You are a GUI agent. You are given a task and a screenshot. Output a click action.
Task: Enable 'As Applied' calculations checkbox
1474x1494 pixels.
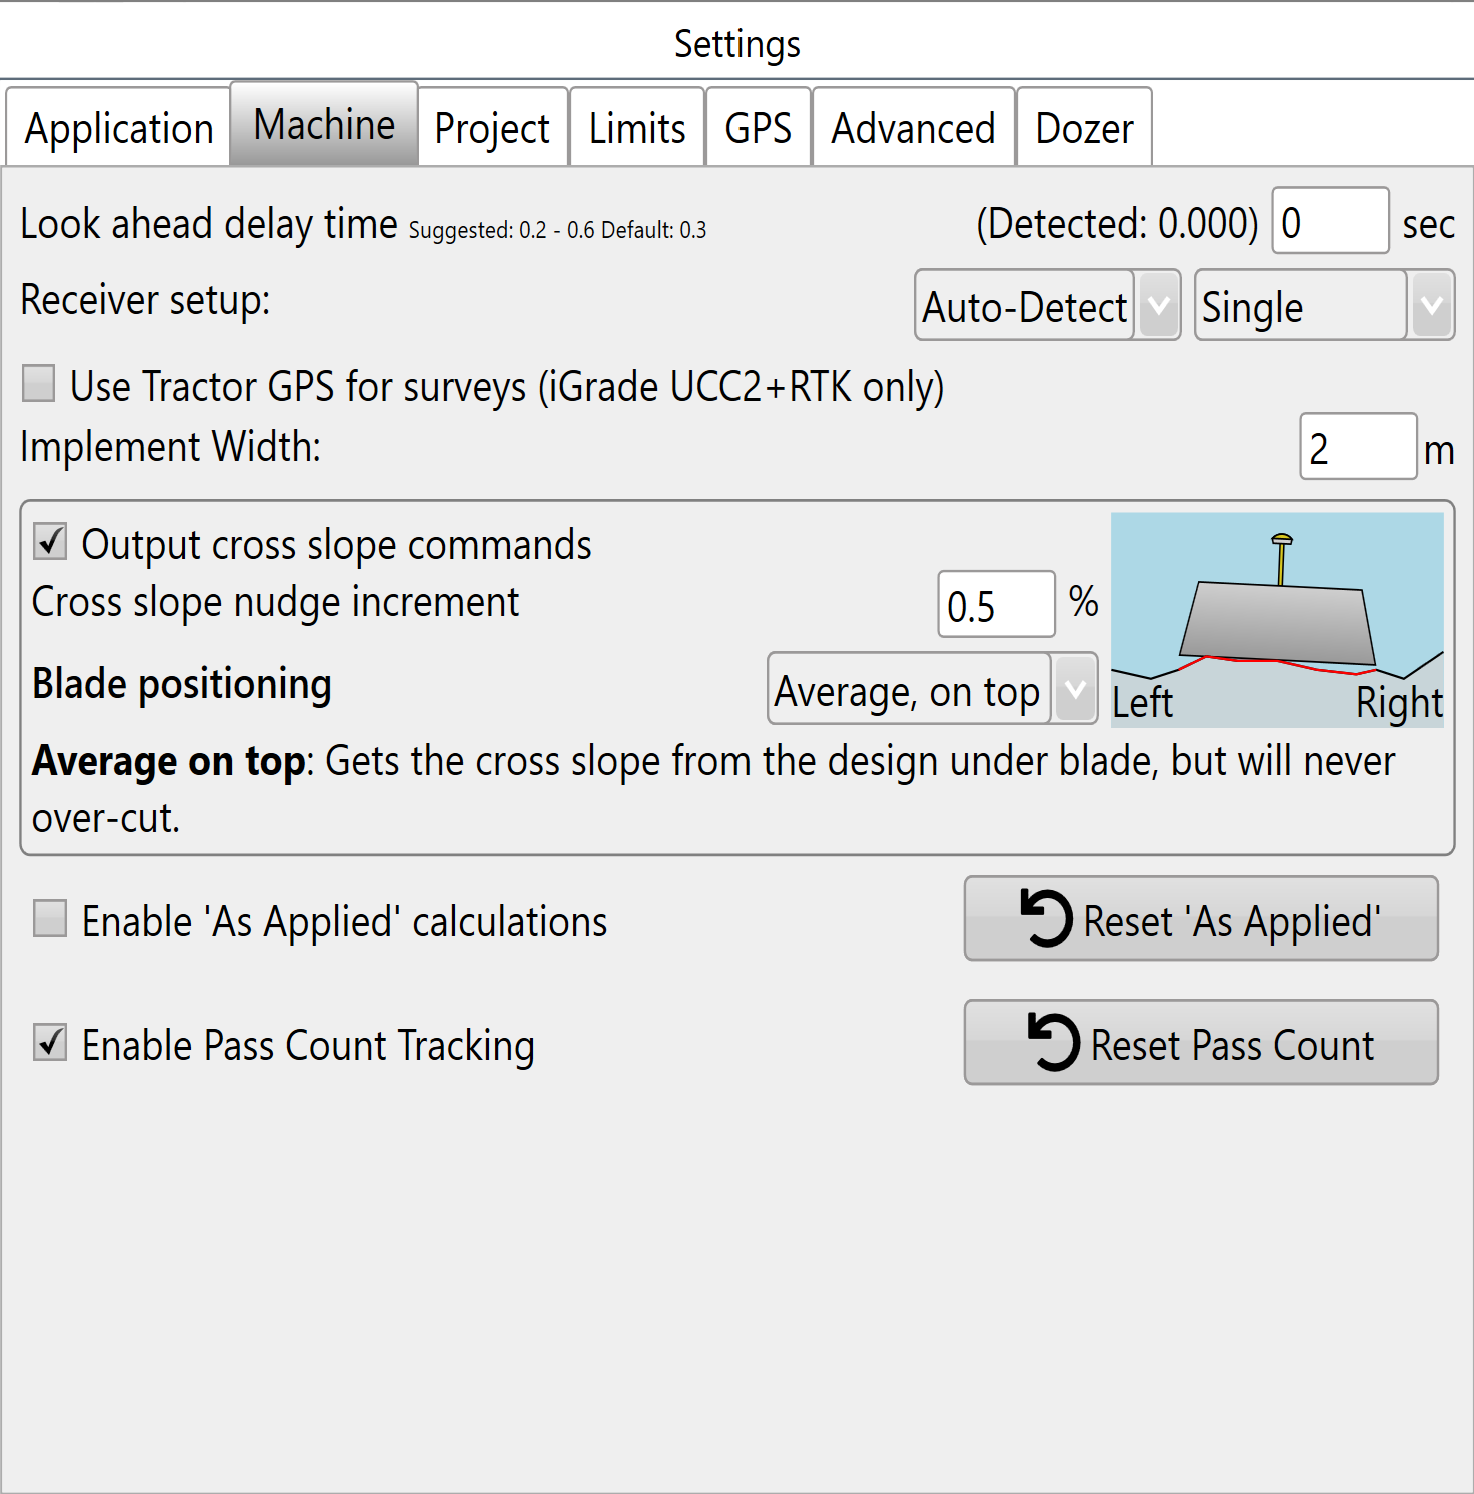50,918
